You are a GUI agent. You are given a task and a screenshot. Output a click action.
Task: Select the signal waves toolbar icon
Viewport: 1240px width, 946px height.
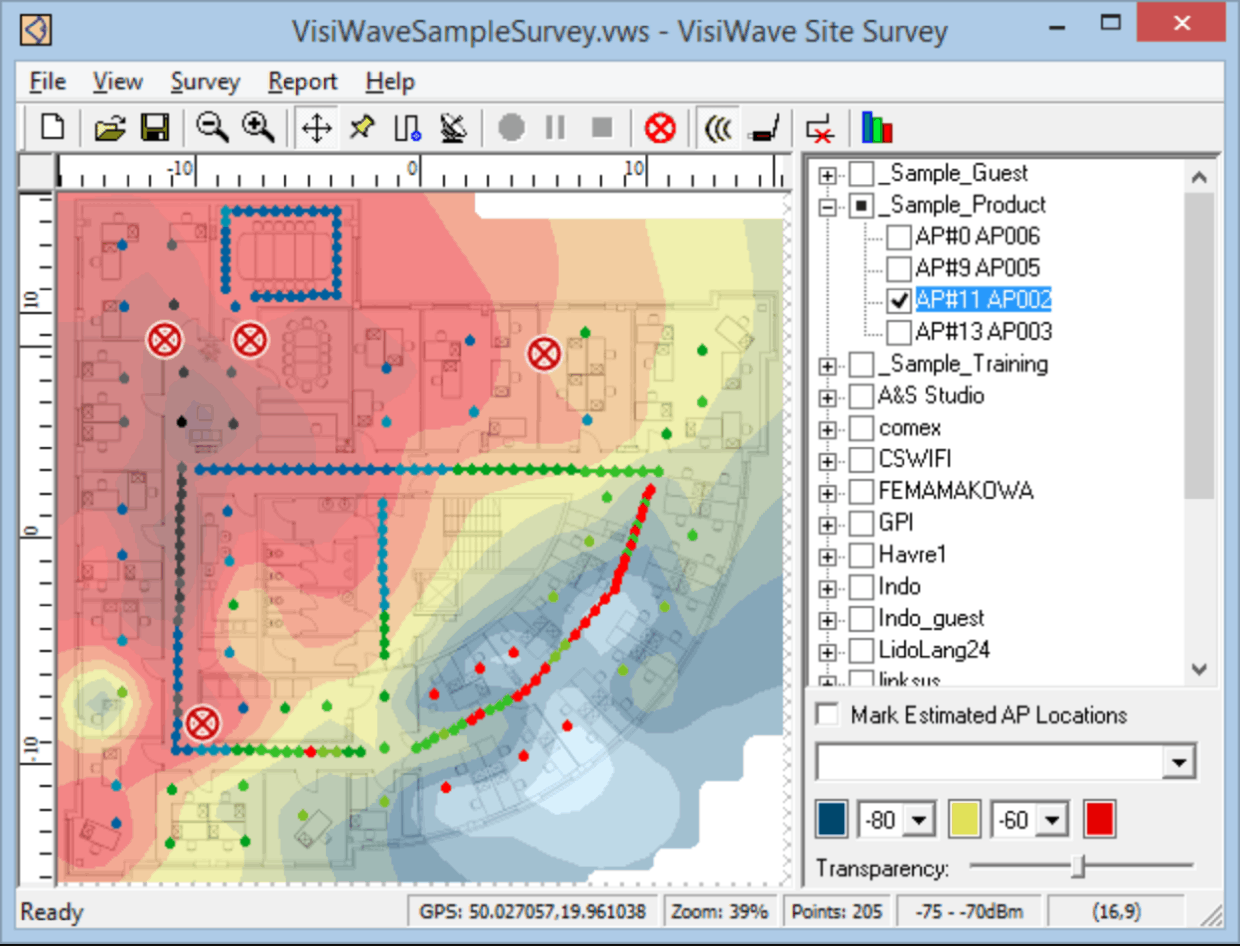(x=718, y=128)
